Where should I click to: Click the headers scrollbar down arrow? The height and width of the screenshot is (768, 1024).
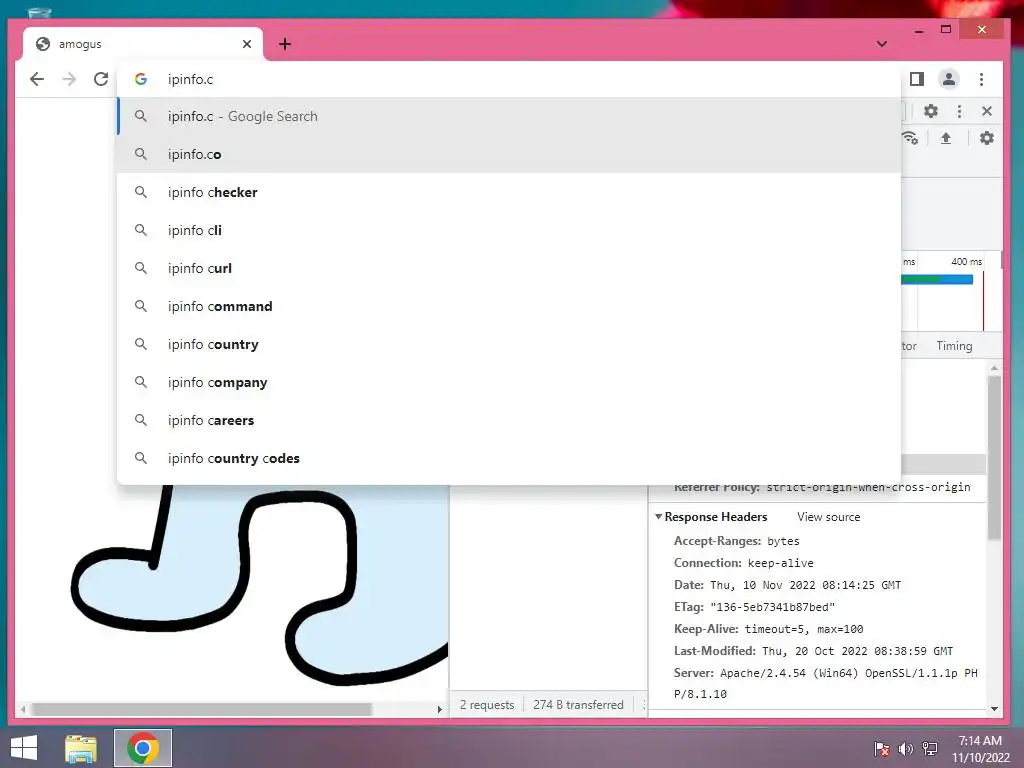pyautogui.click(x=994, y=709)
